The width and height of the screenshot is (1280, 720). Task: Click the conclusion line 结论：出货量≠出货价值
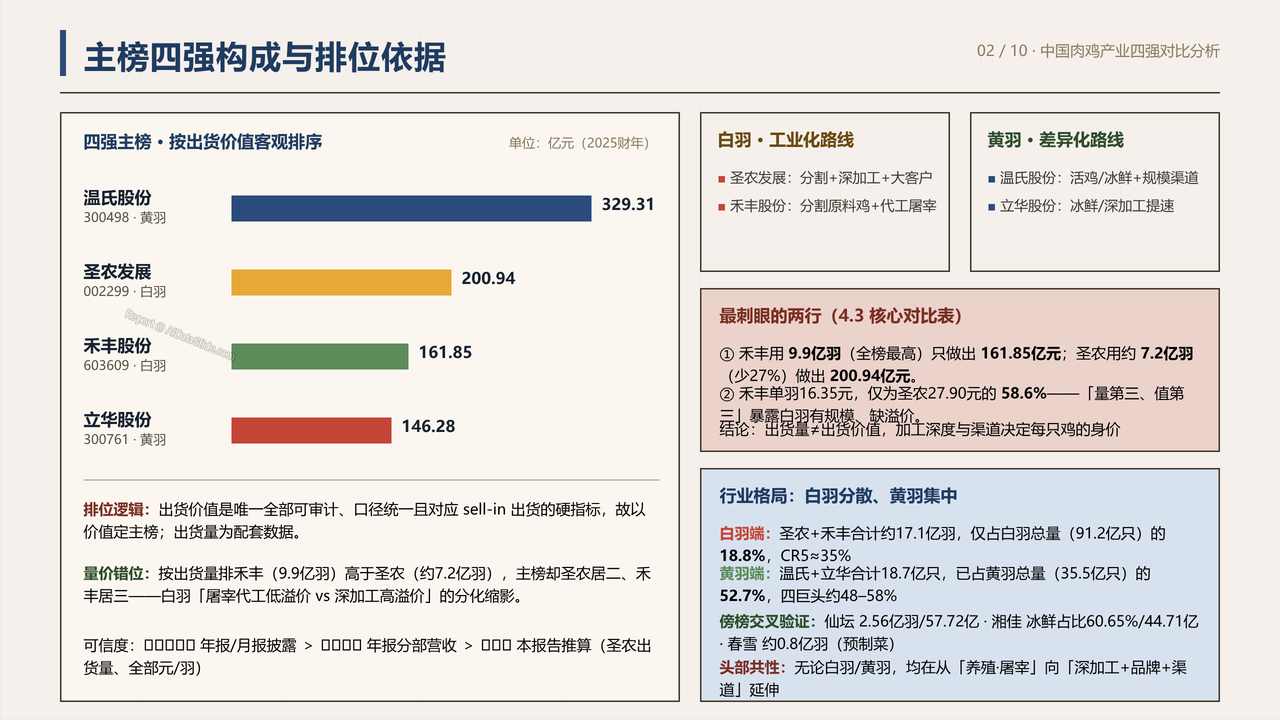coord(920,430)
